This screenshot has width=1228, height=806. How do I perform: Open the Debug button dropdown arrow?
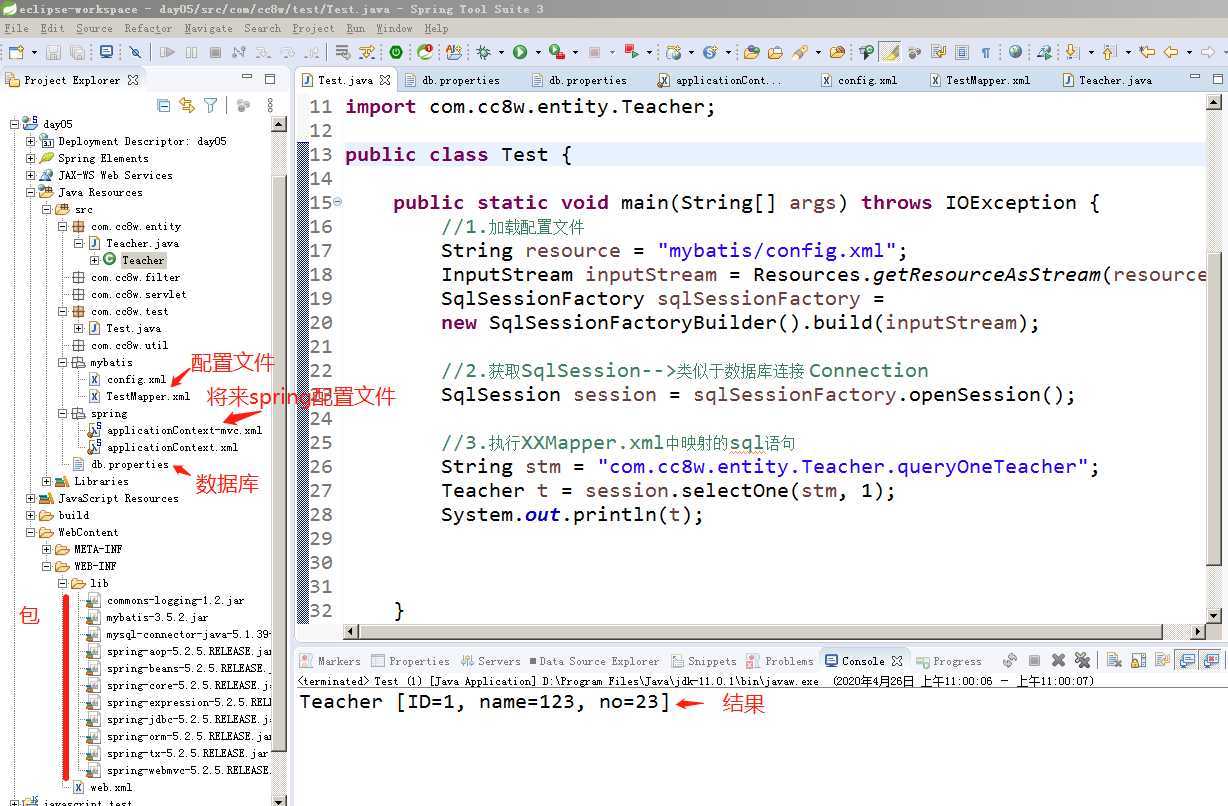502,51
